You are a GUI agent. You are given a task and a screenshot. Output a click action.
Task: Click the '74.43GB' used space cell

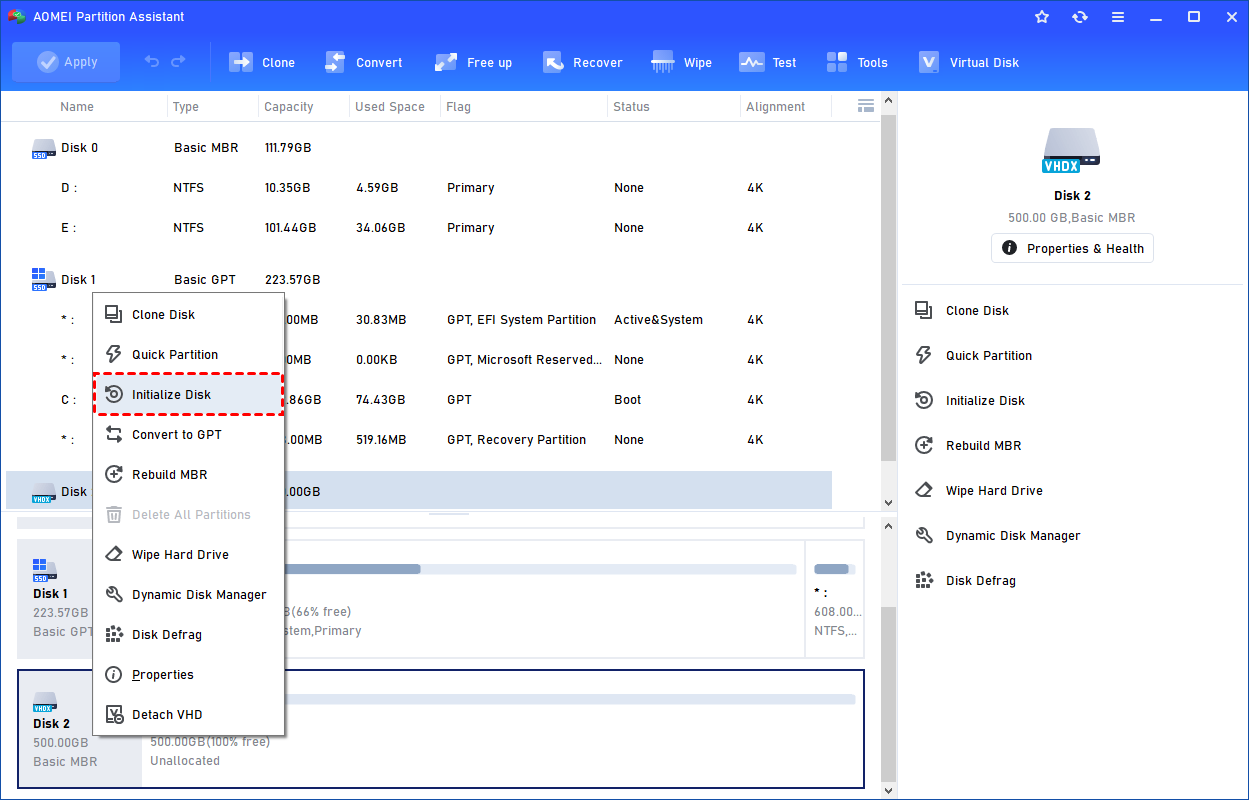pos(380,400)
